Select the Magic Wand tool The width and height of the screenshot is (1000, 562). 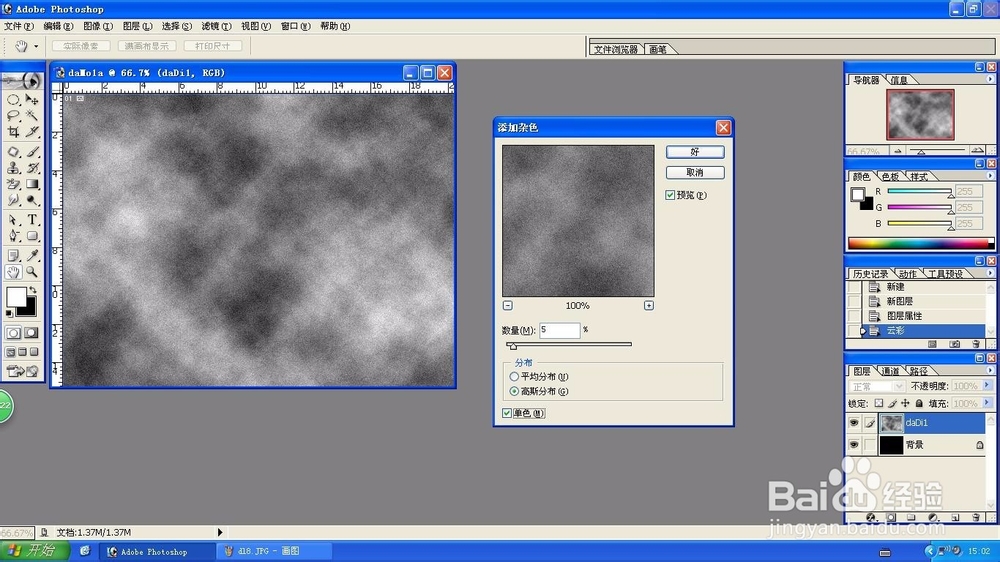tap(32, 116)
